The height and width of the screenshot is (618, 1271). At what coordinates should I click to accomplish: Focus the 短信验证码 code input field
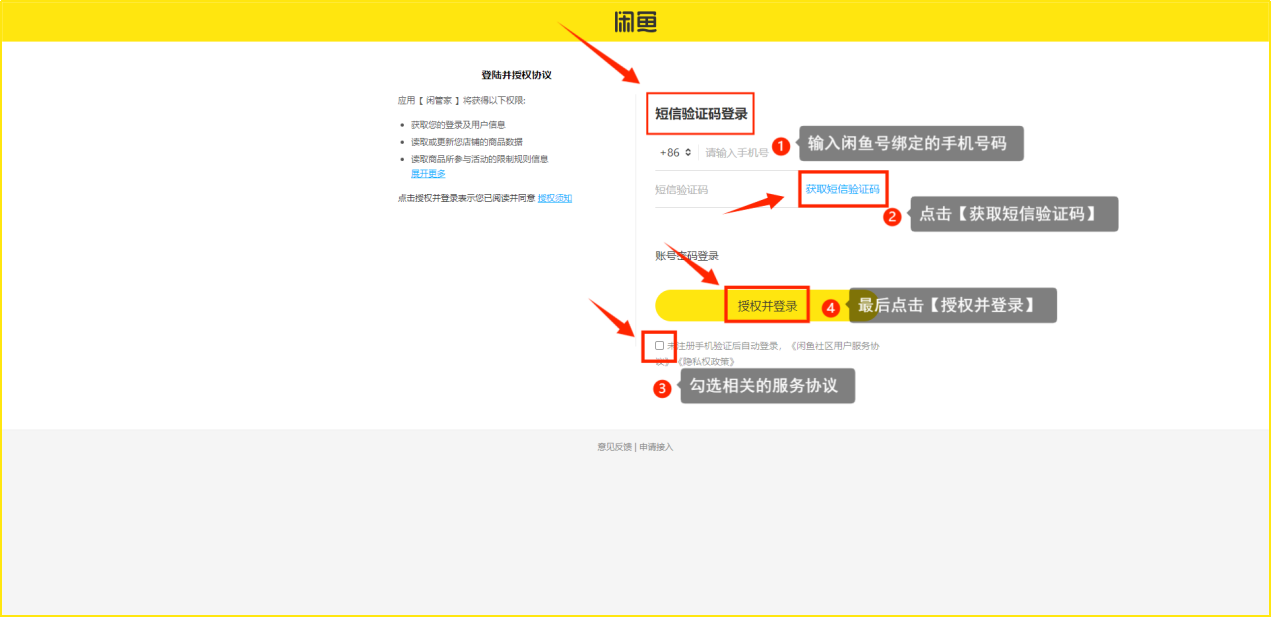click(720, 189)
